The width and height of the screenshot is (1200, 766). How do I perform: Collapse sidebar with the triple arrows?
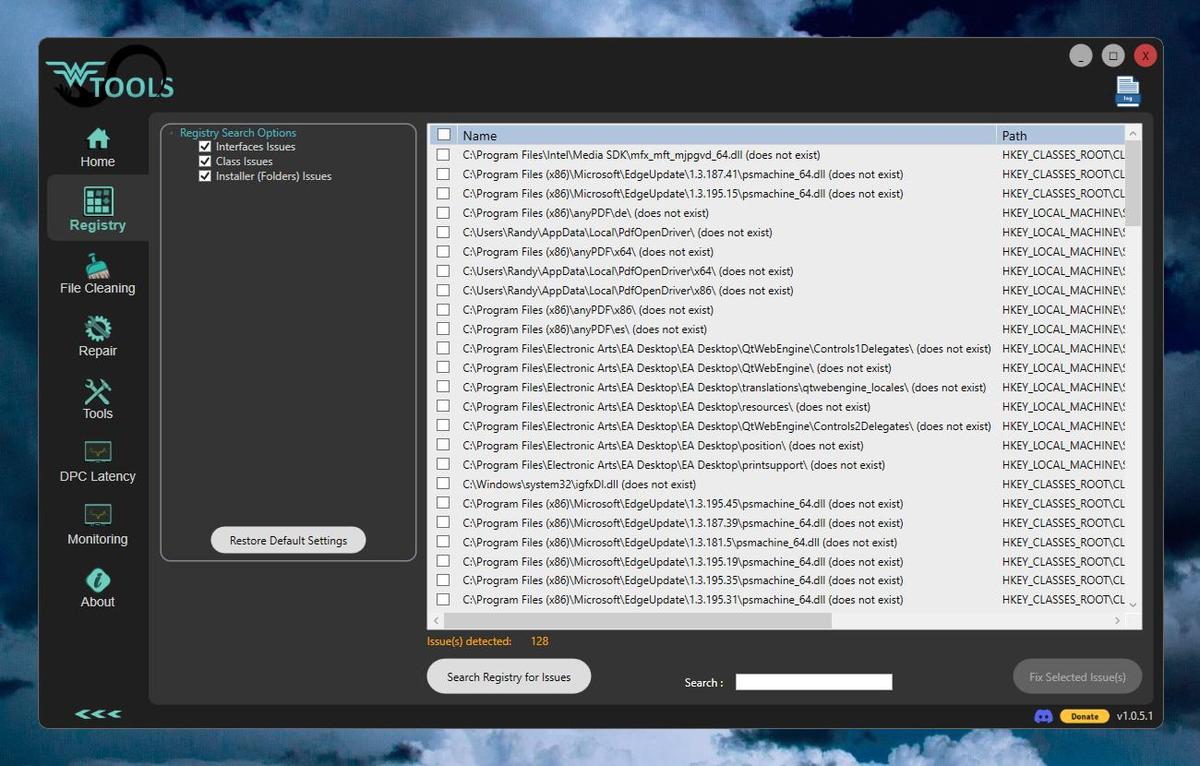(x=98, y=714)
